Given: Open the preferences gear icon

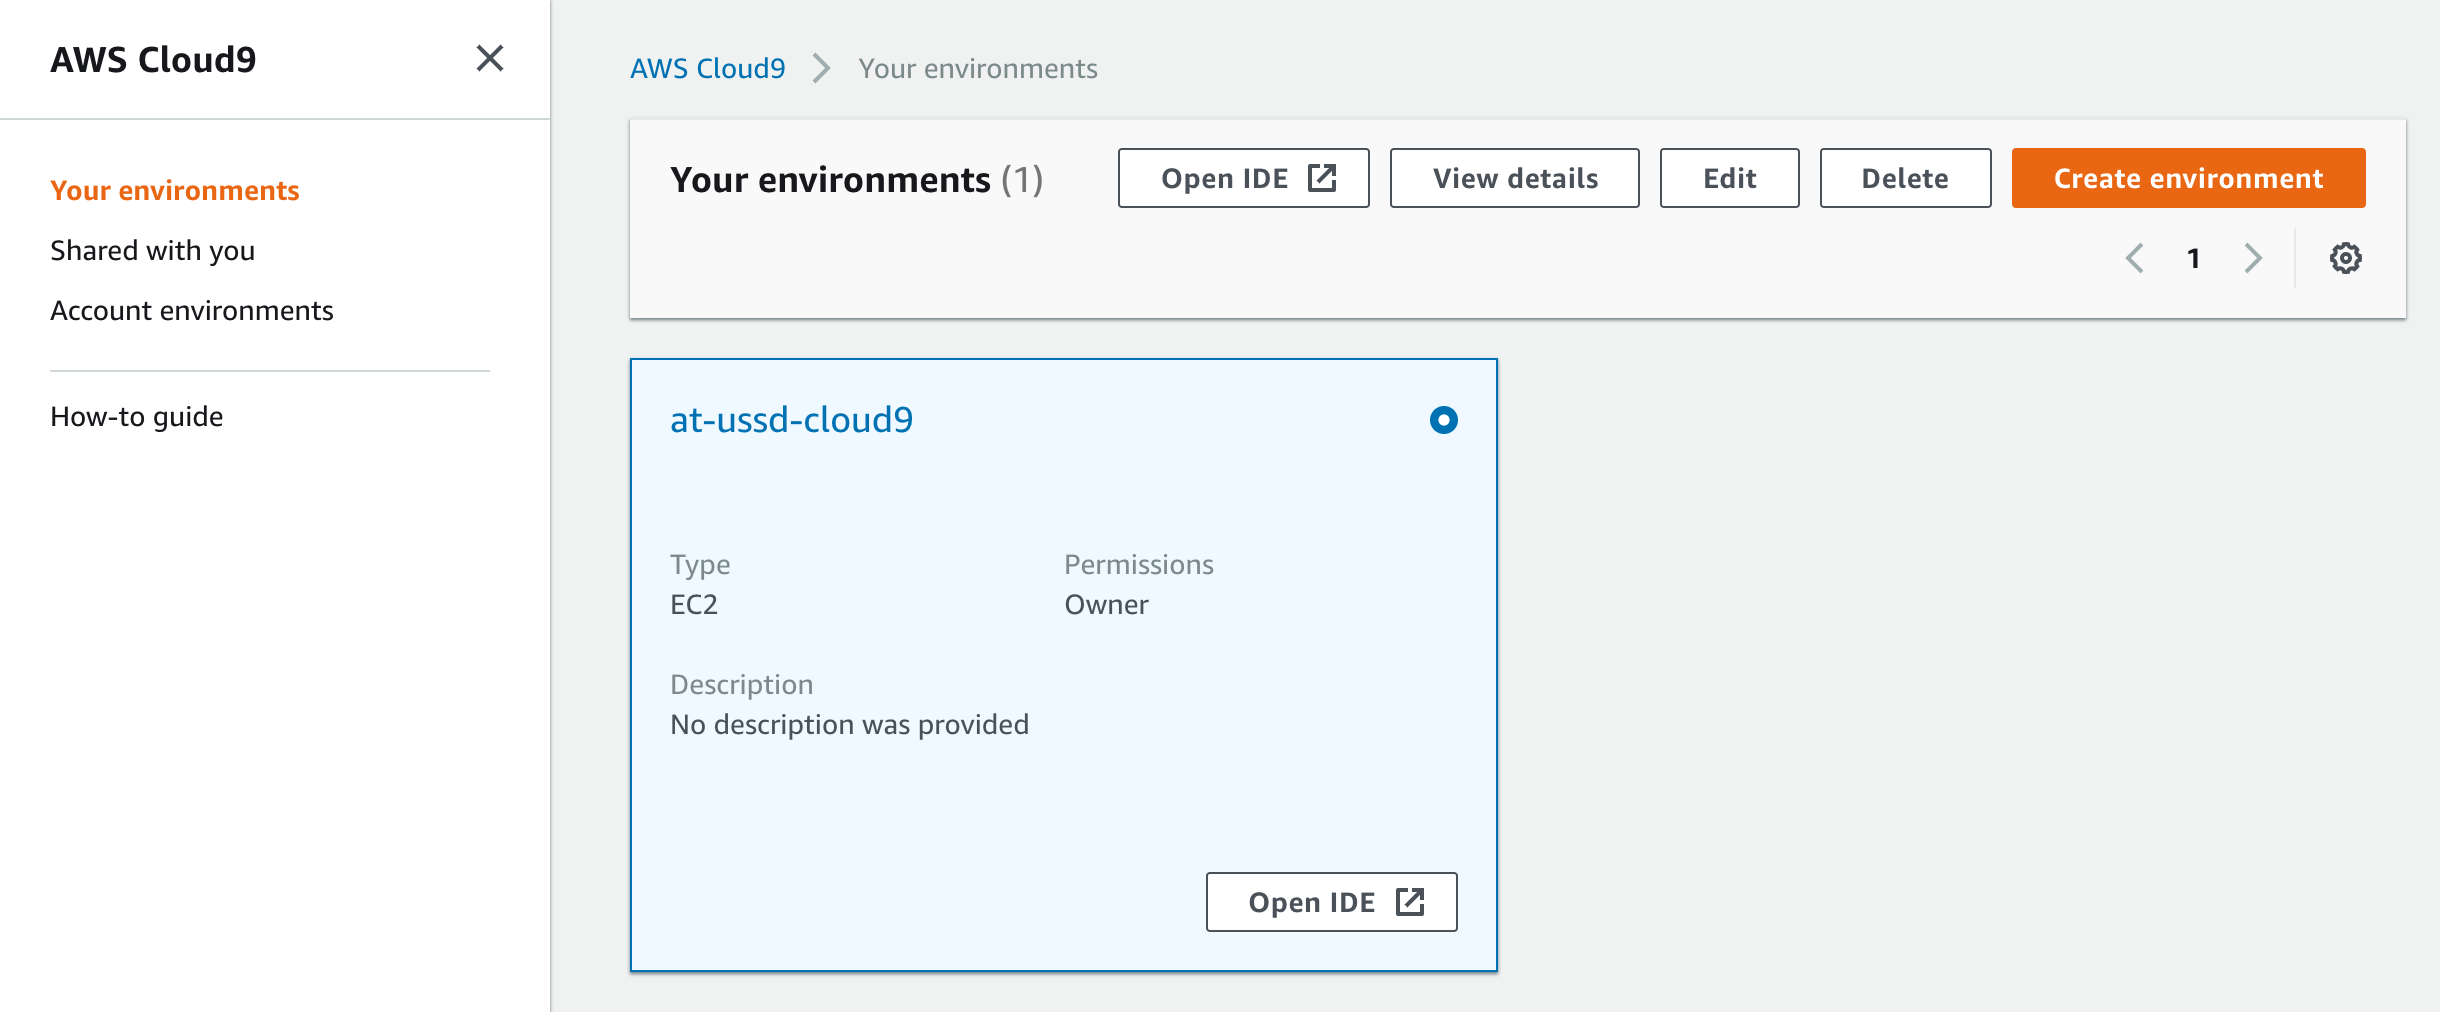Looking at the screenshot, I should tap(2345, 258).
